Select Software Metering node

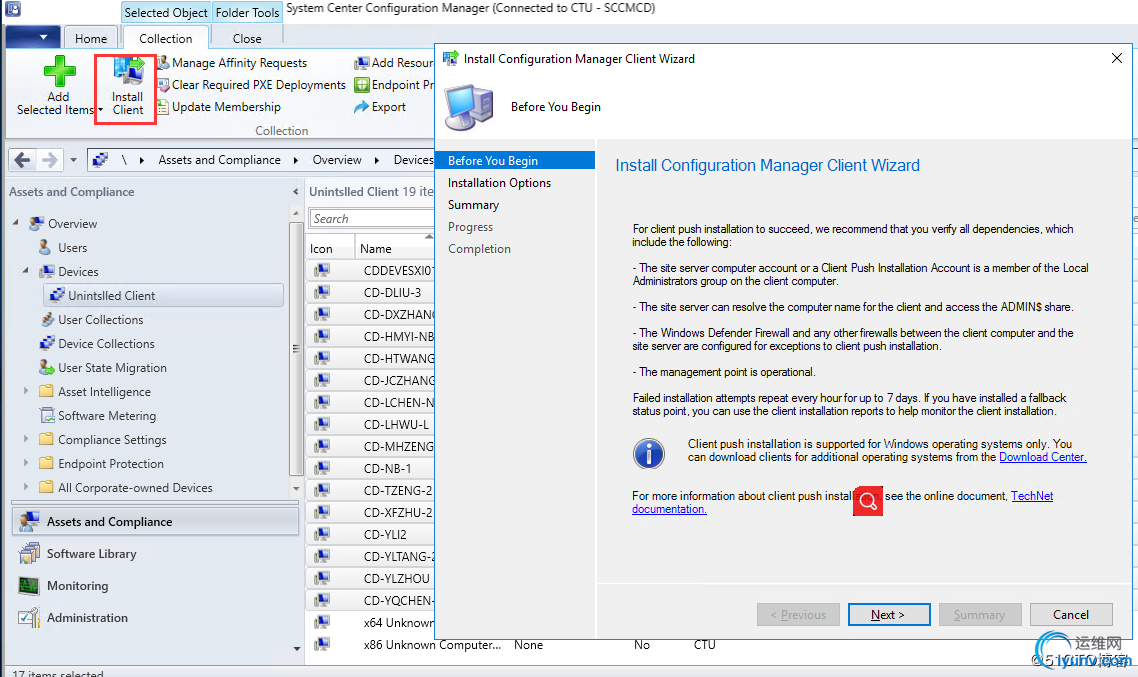(107, 416)
